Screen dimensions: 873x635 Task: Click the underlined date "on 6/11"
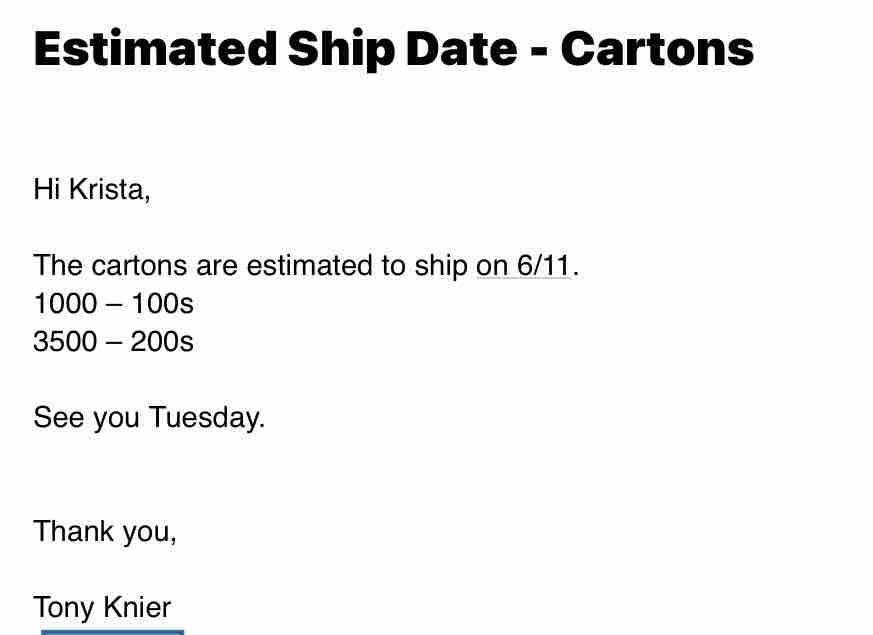[x=523, y=266]
